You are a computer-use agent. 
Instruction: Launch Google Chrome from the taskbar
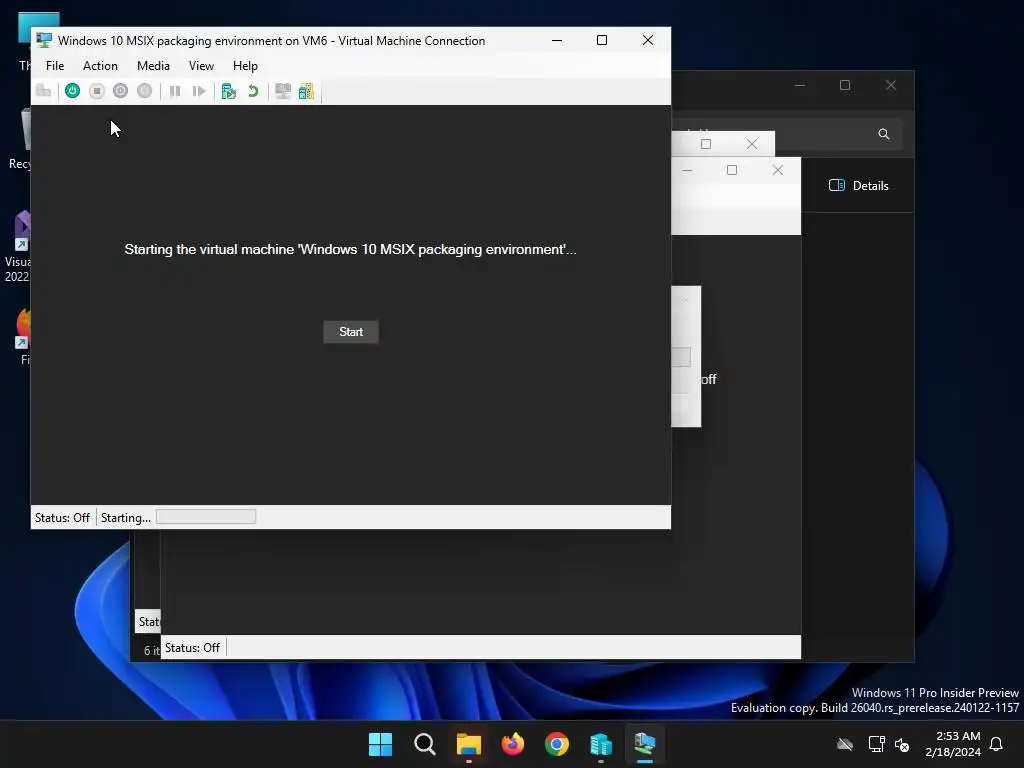pyautogui.click(x=556, y=744)
